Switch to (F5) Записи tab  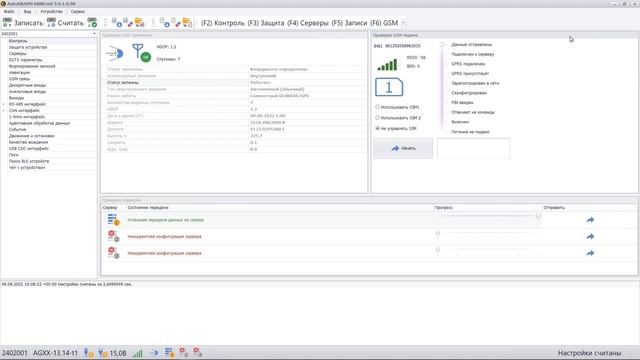349,23
